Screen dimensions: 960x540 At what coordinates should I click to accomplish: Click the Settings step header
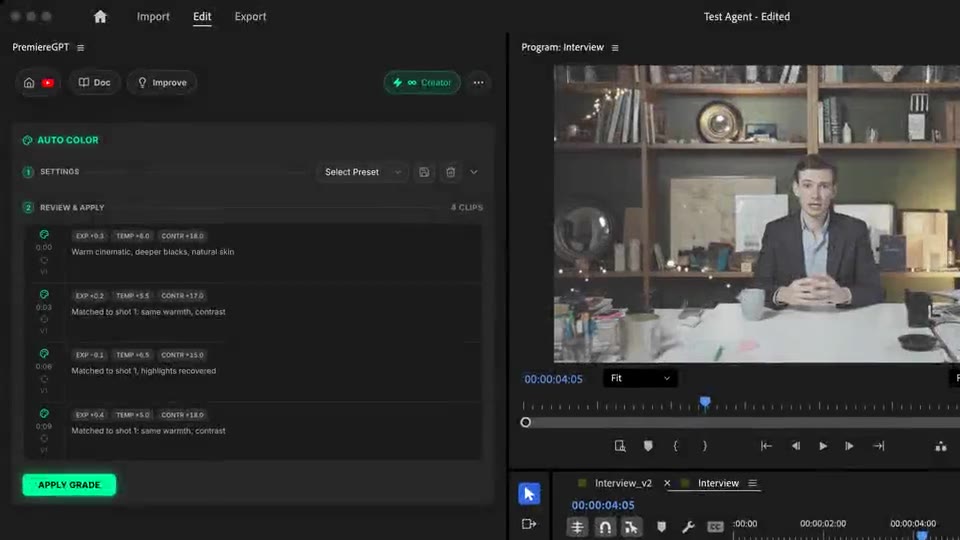(x=59, y=172)
